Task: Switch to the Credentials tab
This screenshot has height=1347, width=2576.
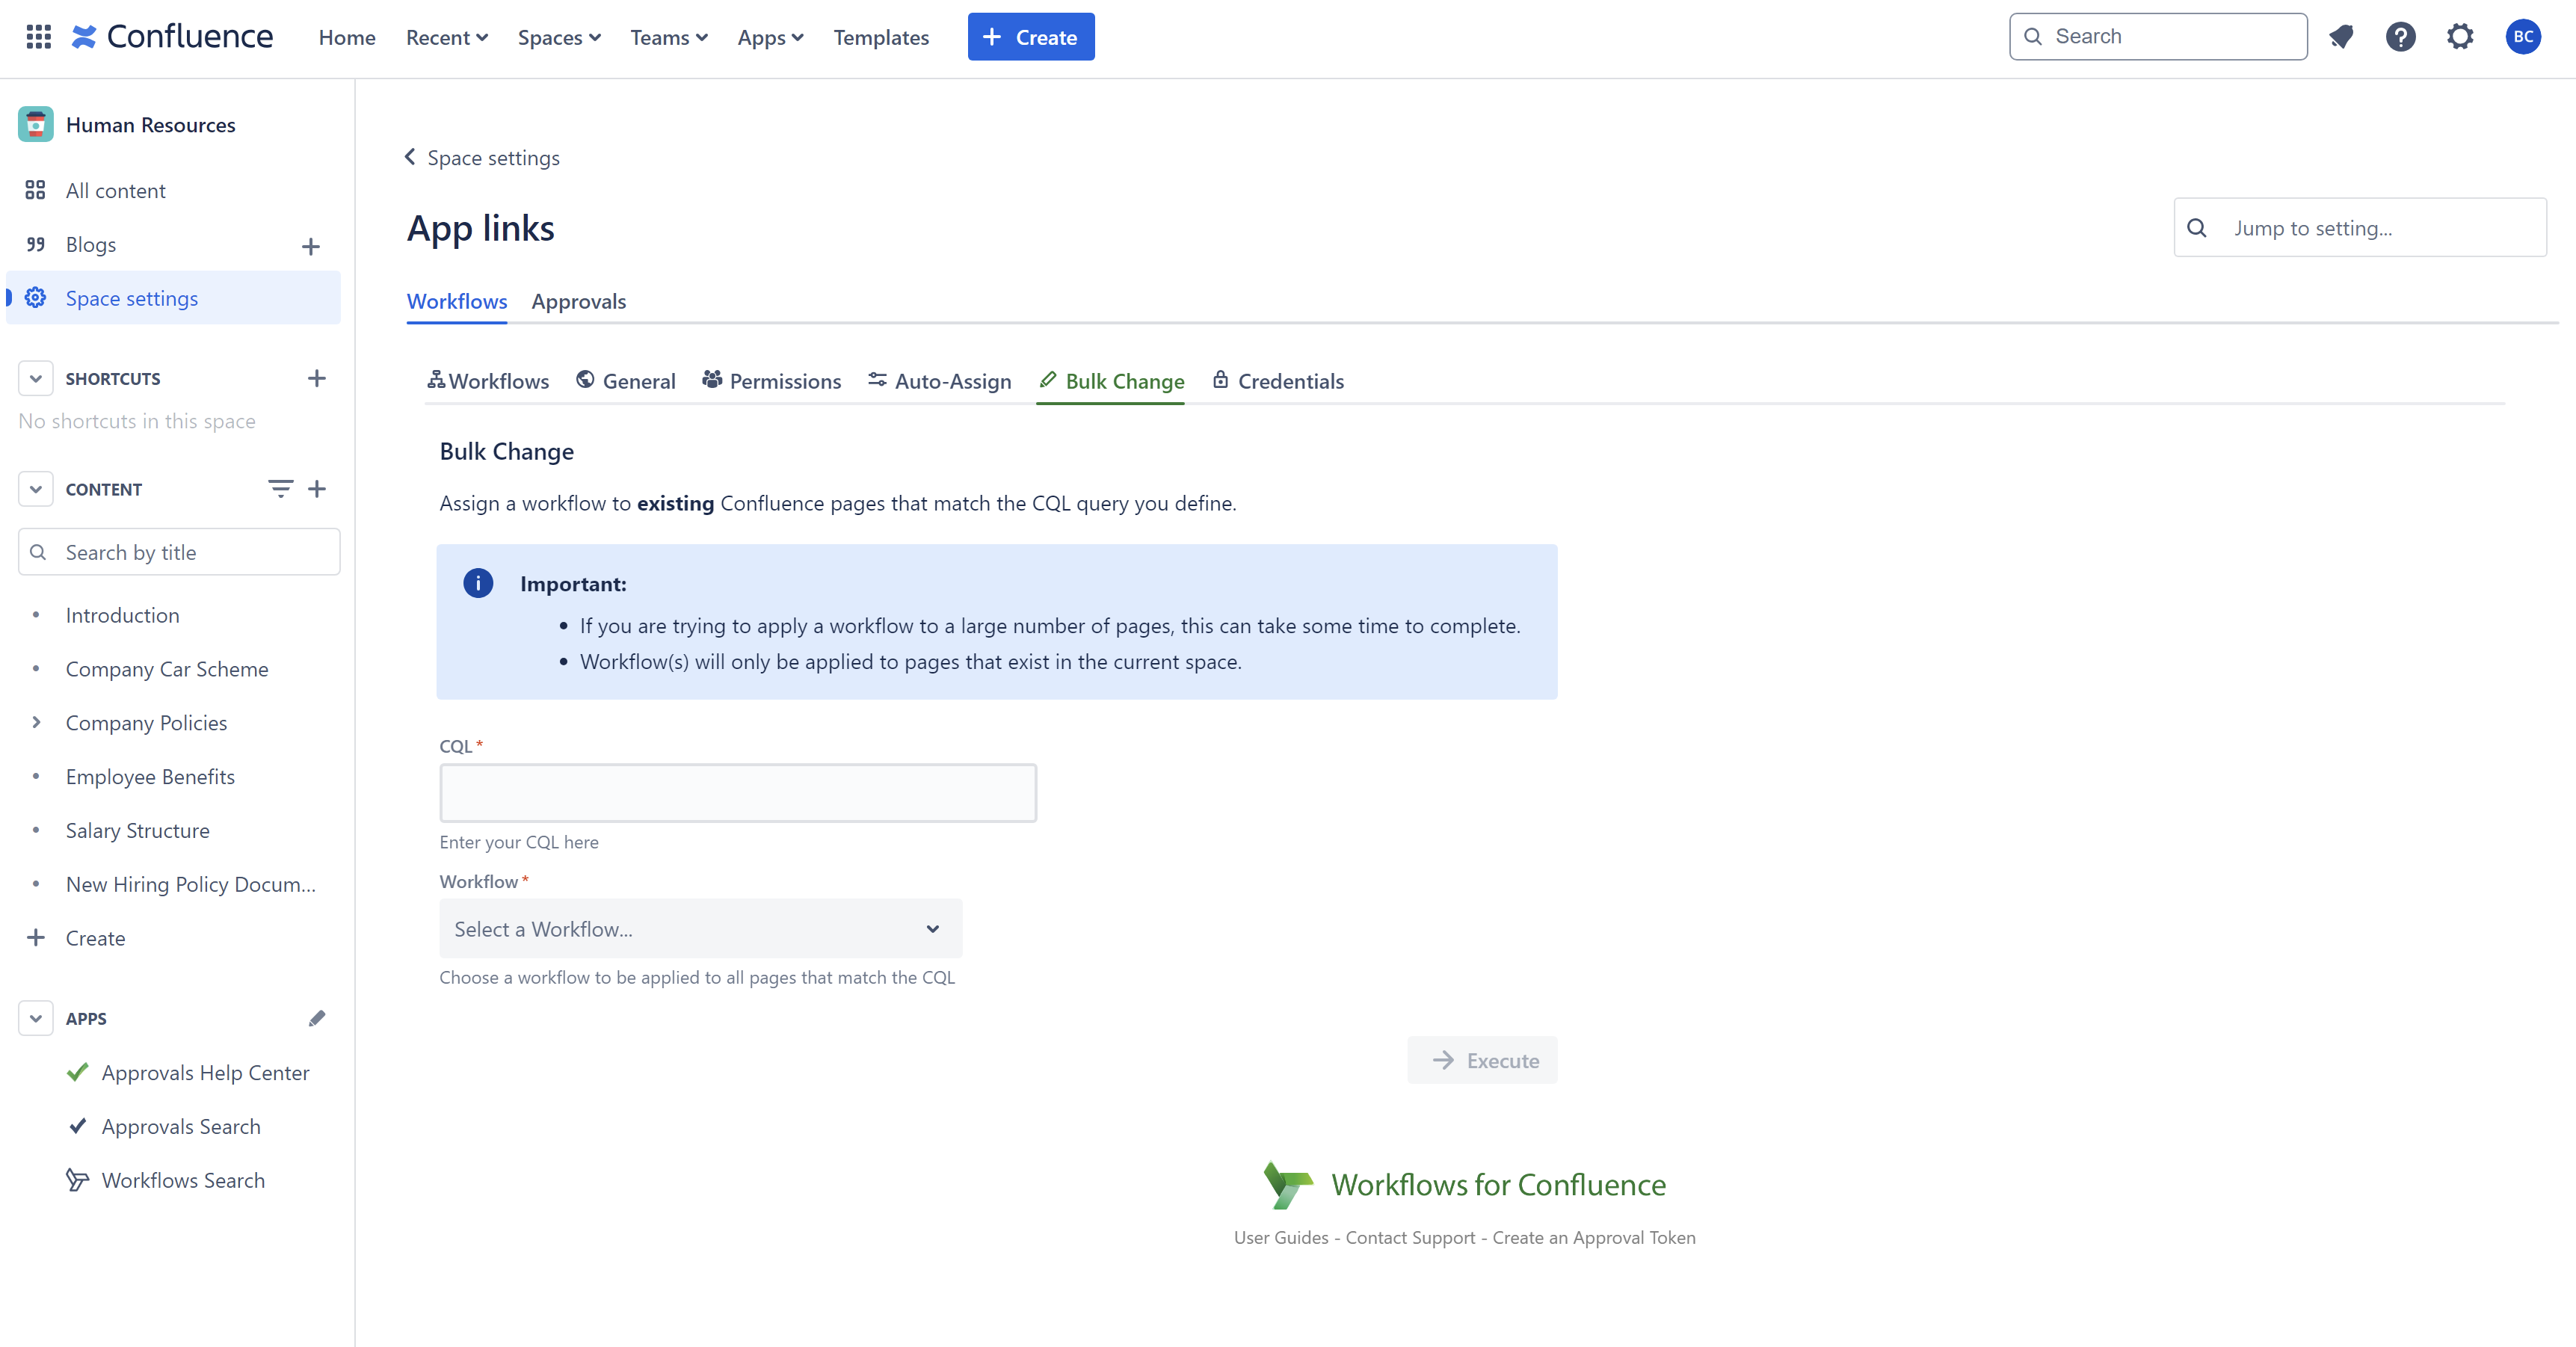Action: coord(1278,381)
